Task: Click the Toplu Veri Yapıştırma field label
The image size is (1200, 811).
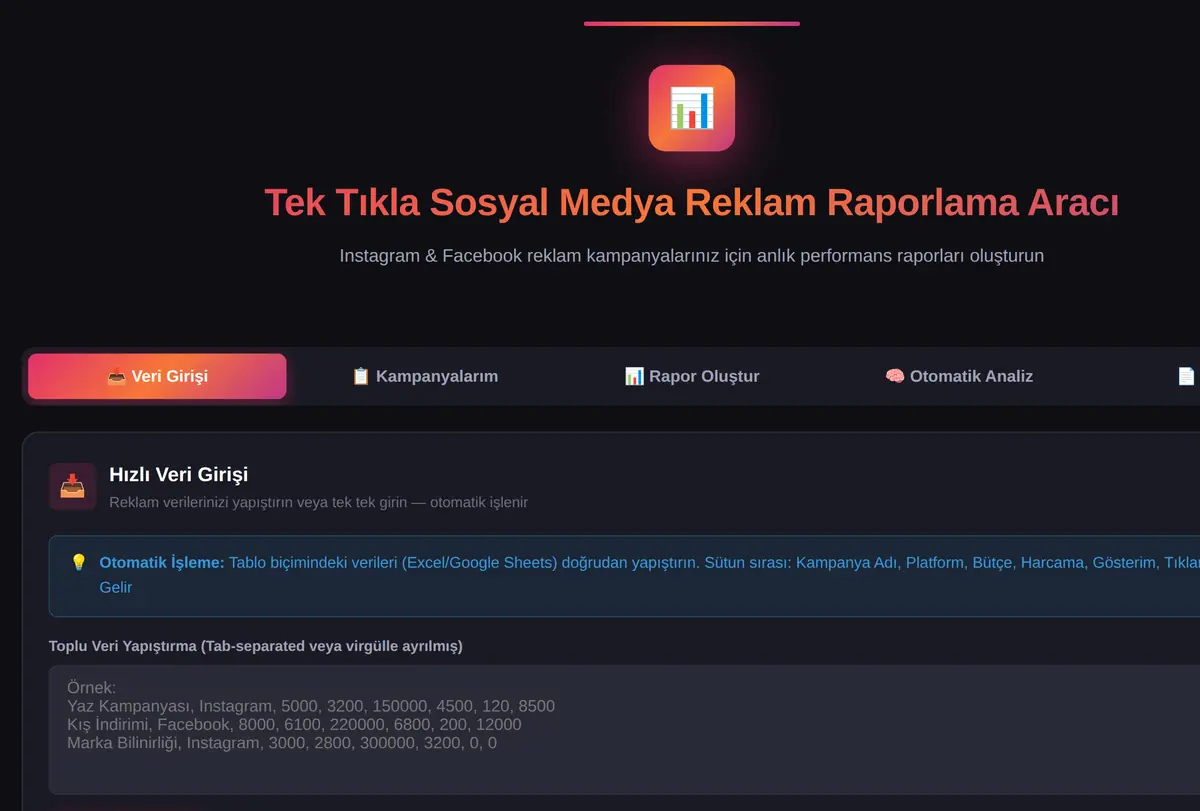Action: point(256,646)
